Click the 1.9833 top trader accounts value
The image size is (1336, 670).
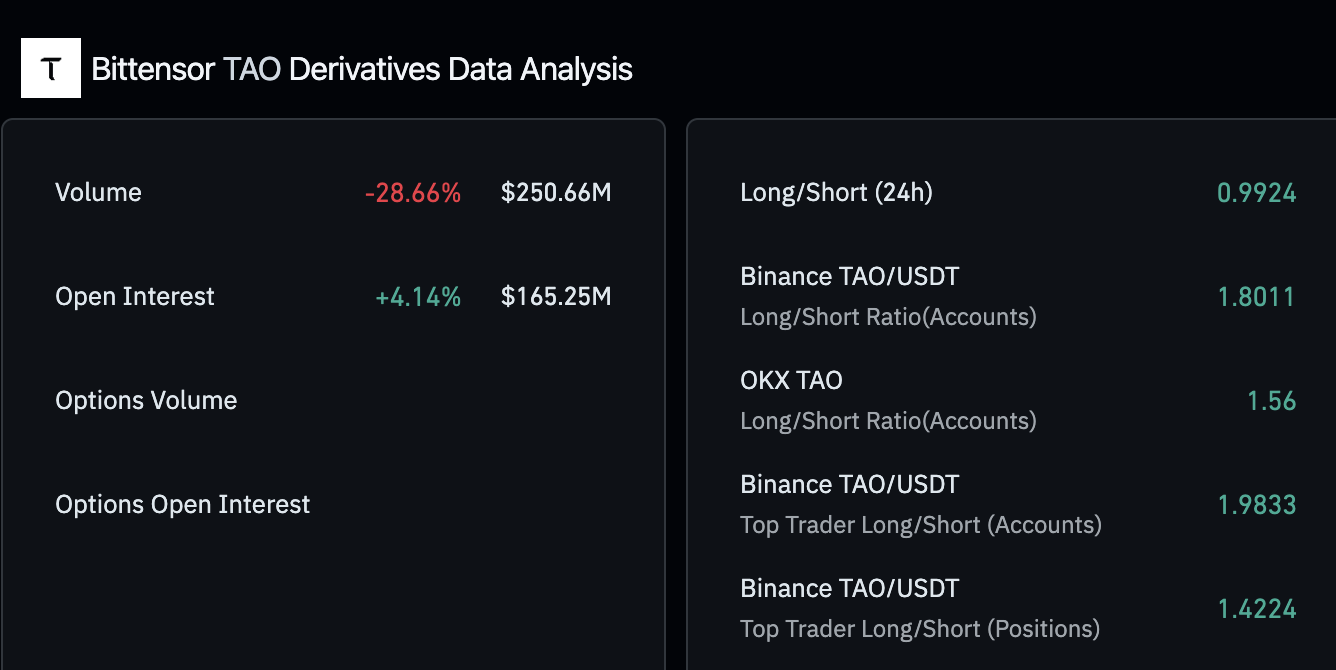pos(1256,505)
